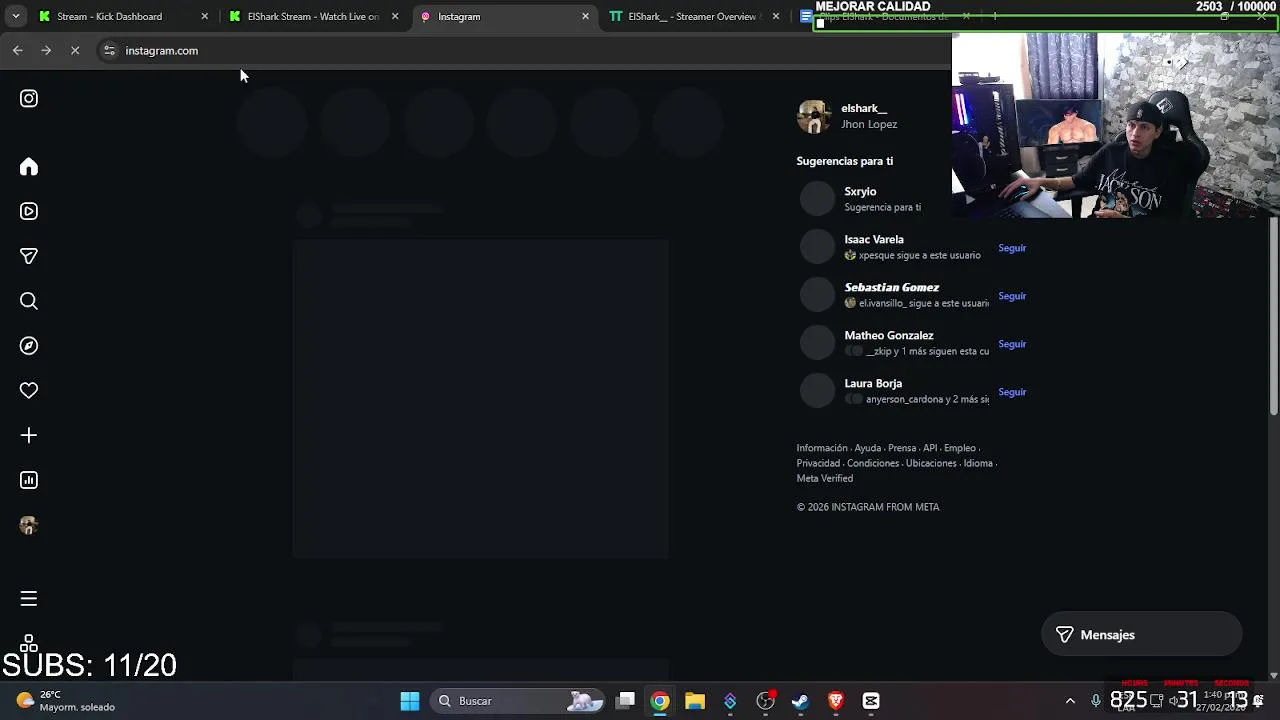Open Información footer link

coord(822,448)
